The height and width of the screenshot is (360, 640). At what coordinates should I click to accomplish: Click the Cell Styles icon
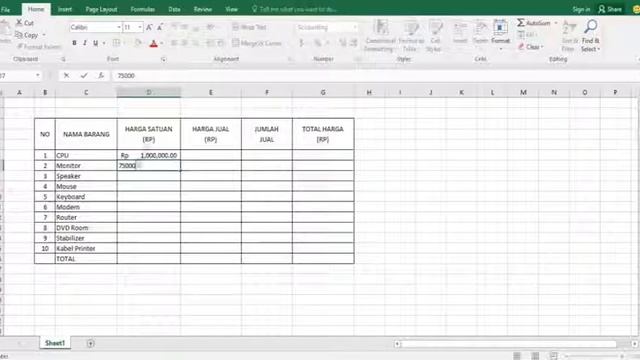pos(435,28)
